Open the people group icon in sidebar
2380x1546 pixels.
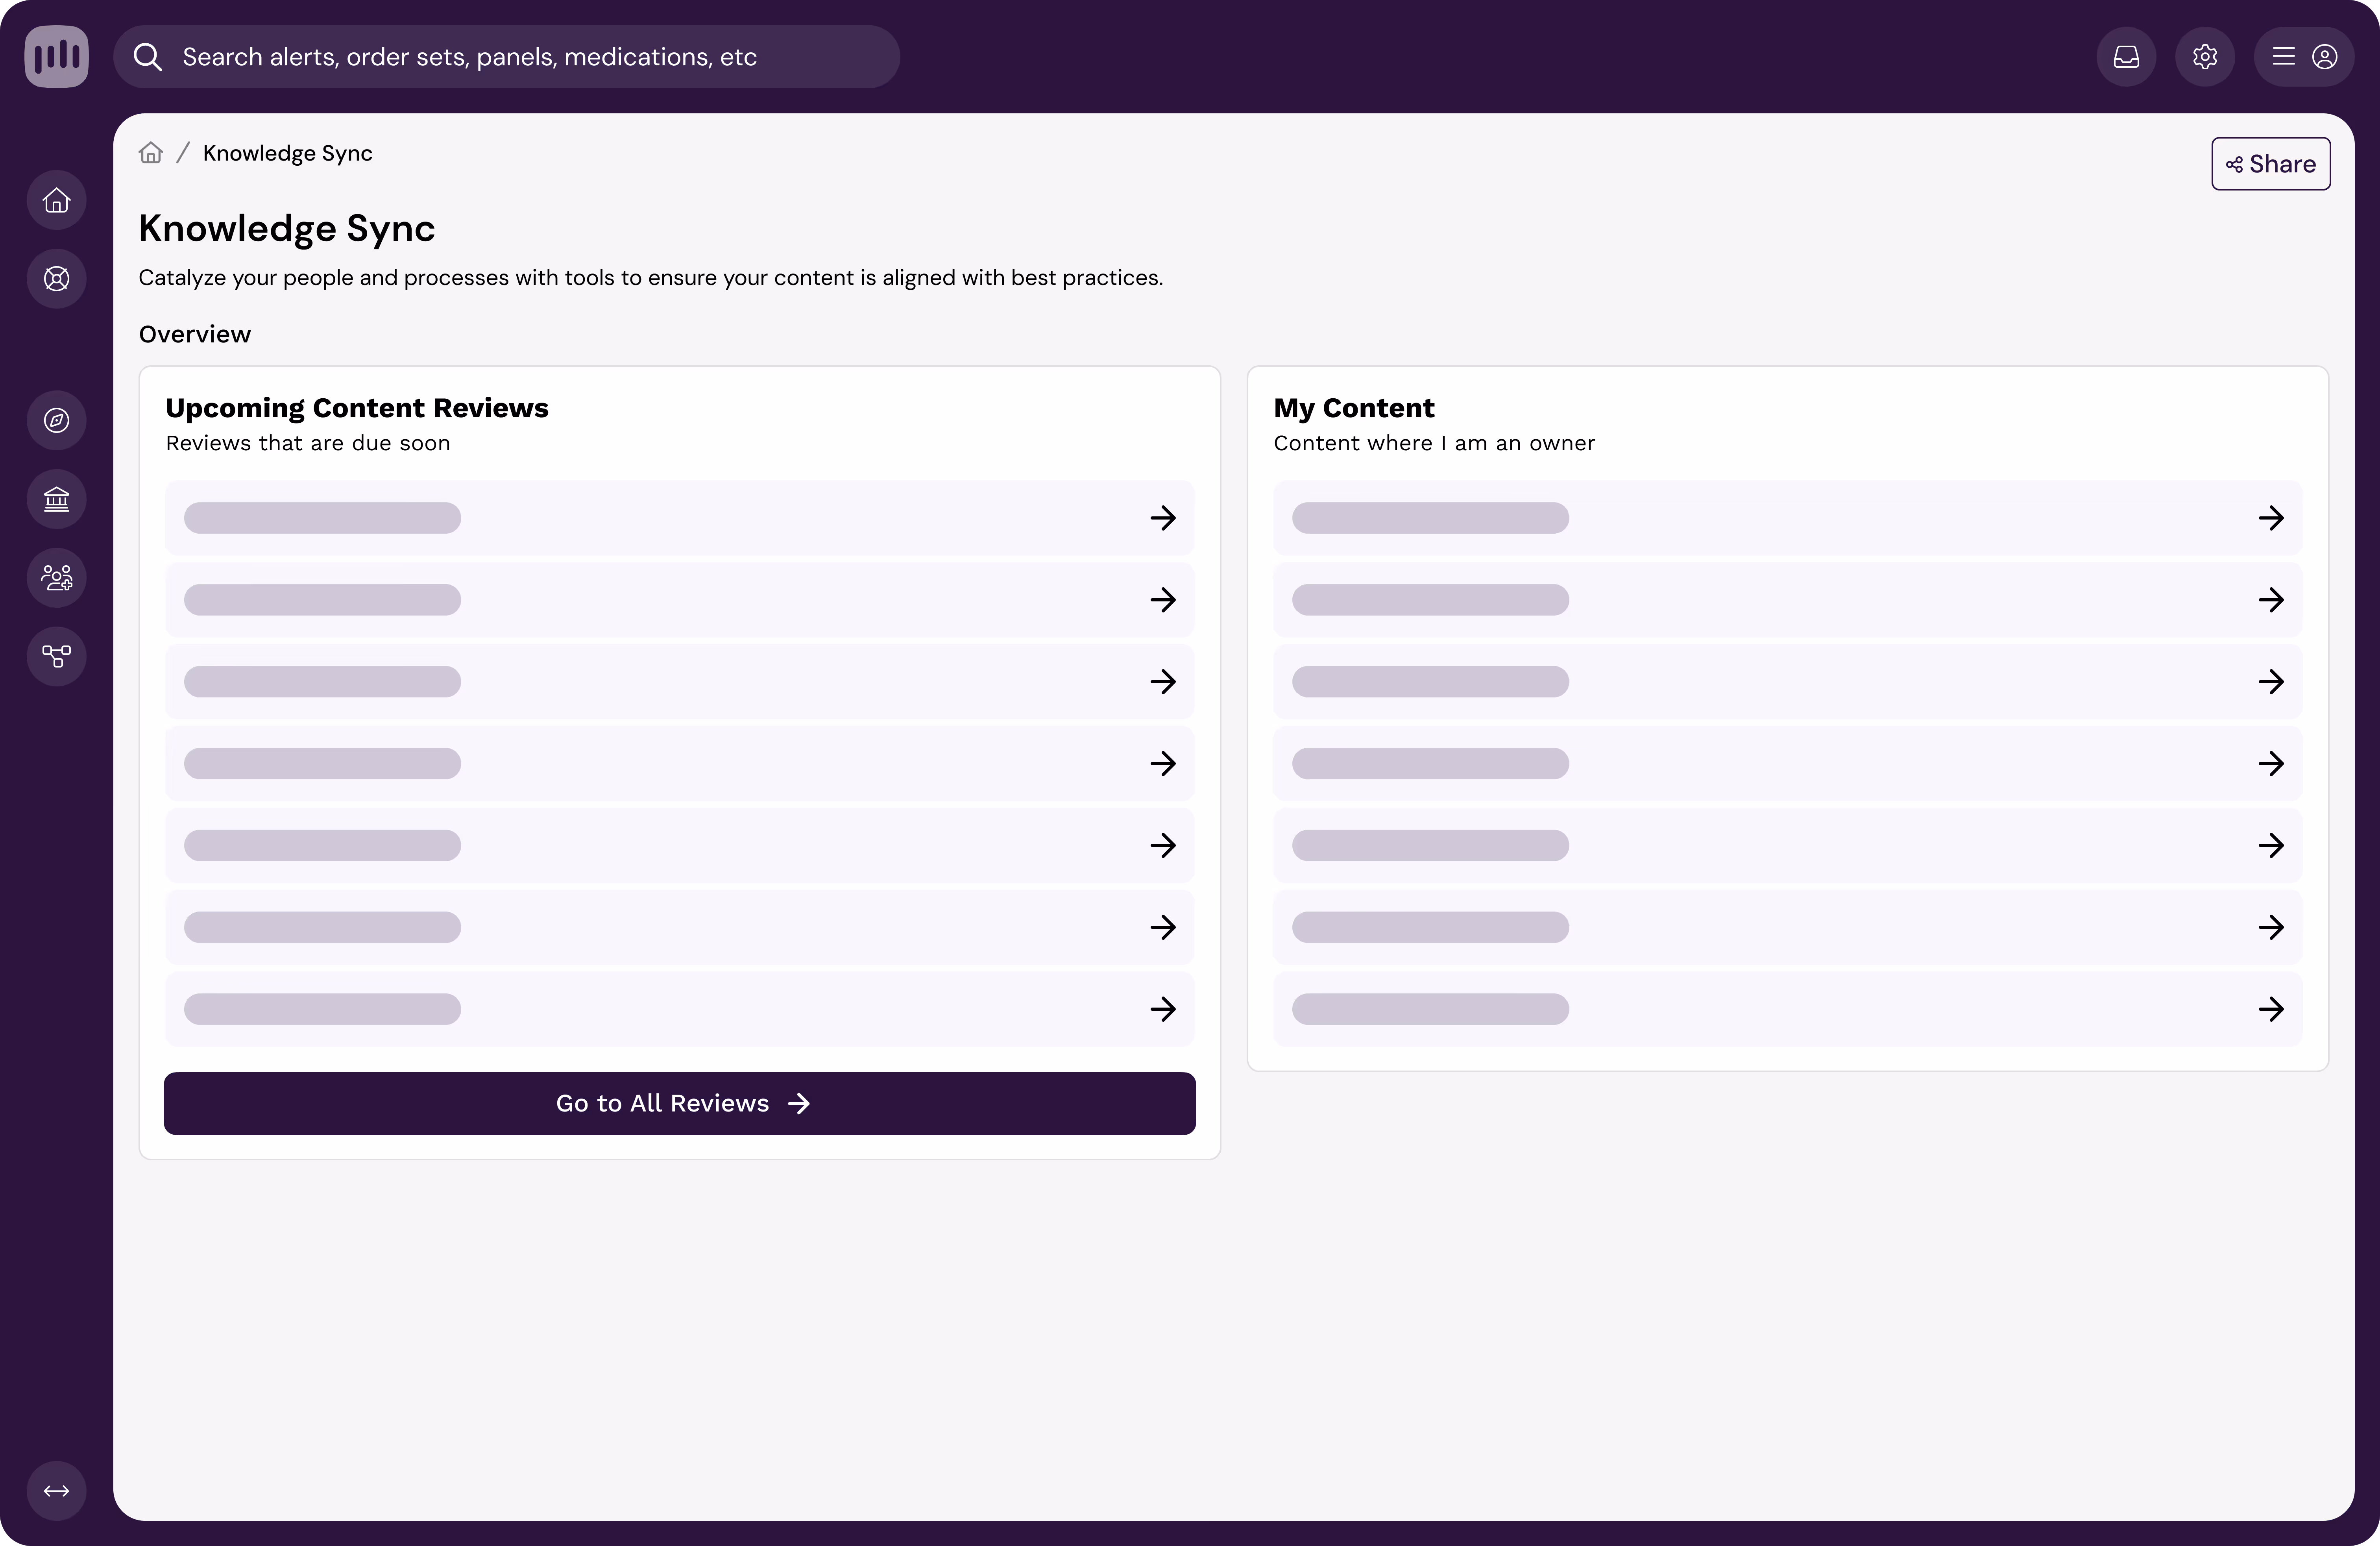click(56, 578)
